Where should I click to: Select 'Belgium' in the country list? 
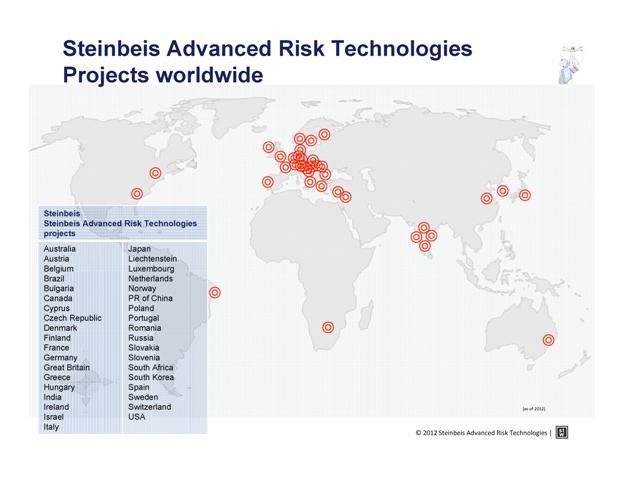coord(58,269)
